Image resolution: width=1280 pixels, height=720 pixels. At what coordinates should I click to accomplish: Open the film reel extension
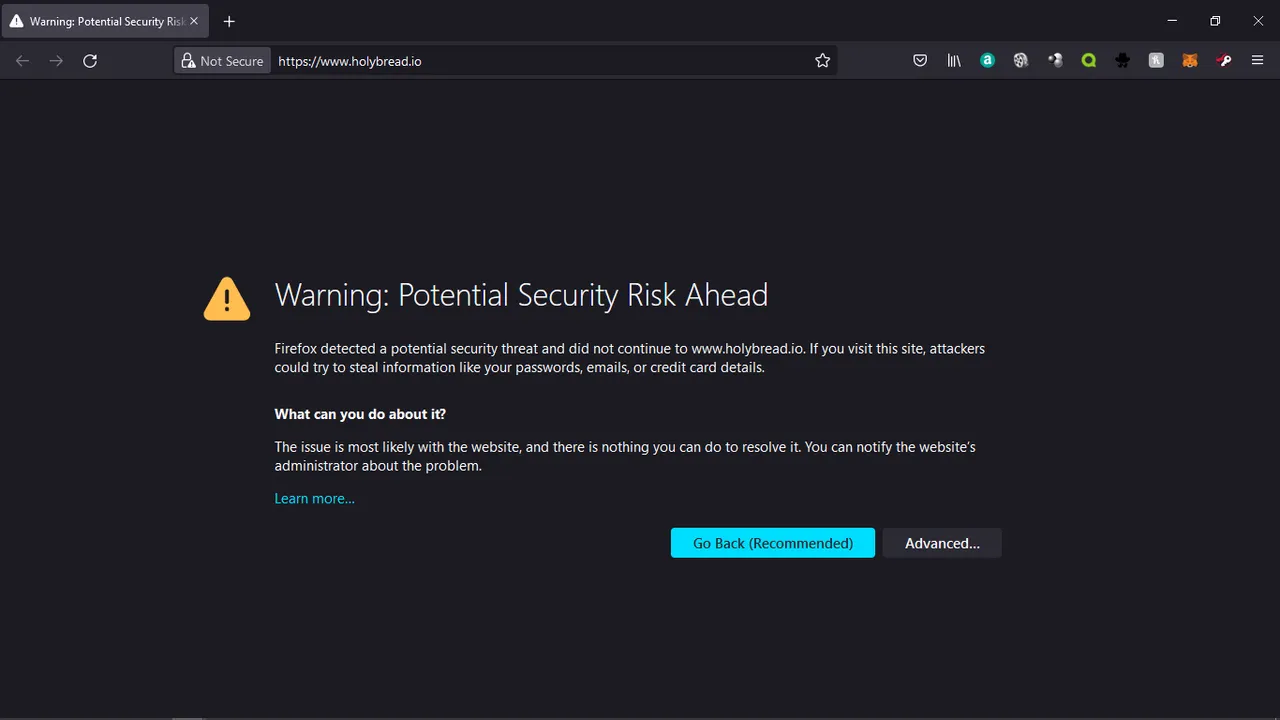click(1021, 61)
